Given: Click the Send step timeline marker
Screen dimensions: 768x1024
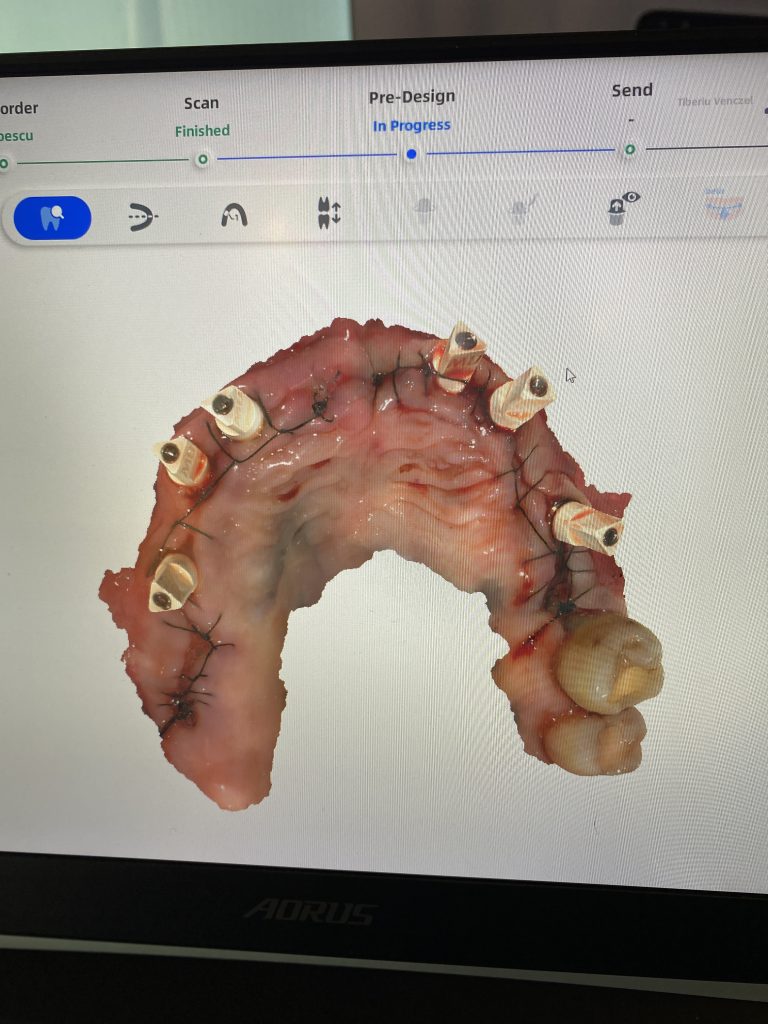Looking at the screenshot, I should pos(630,150).
